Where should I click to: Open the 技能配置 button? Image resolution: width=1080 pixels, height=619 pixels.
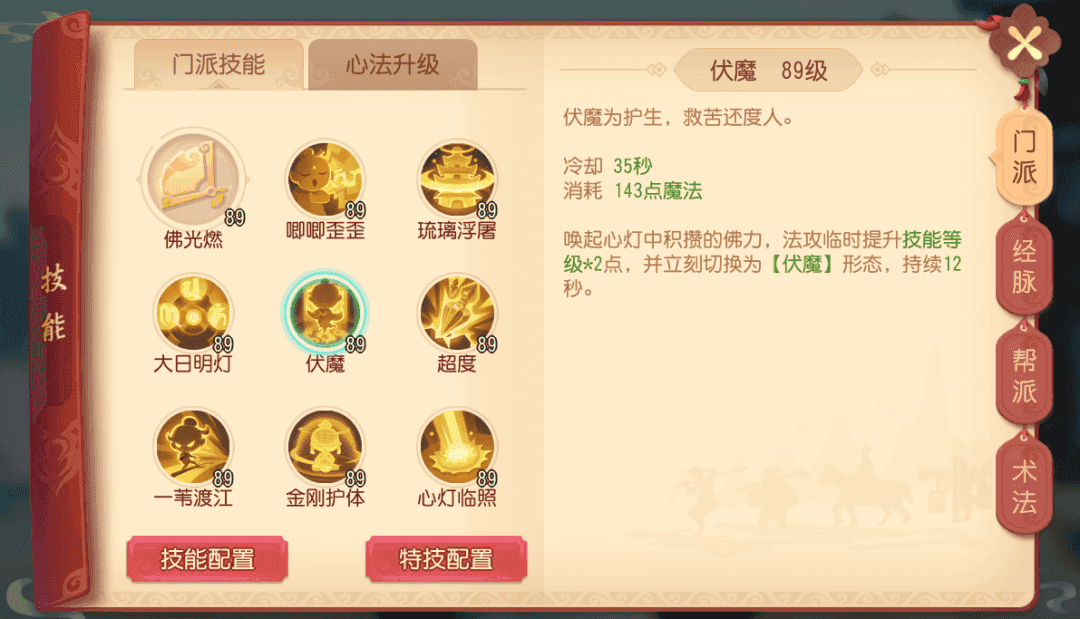point(207,558)
